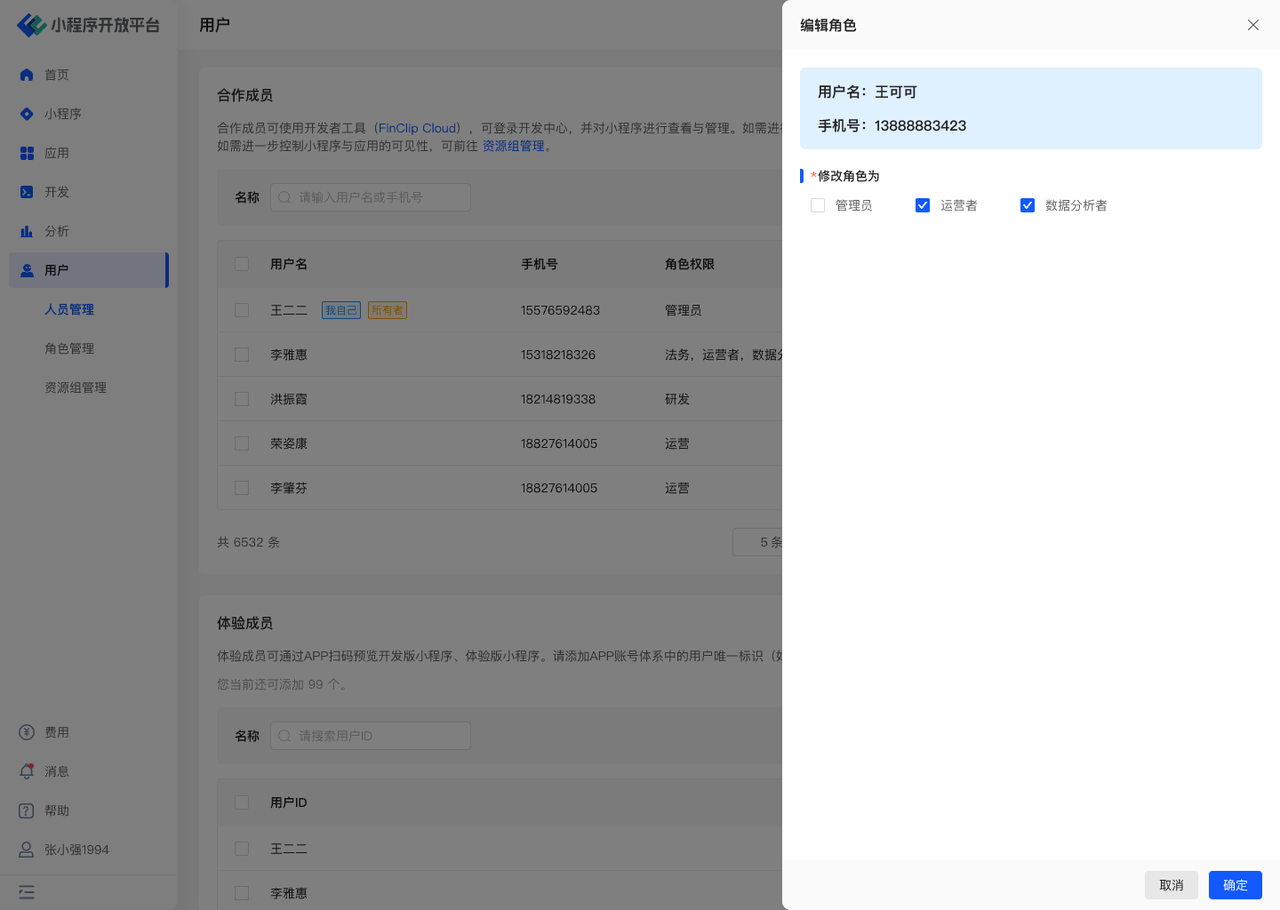Collapse sidebar using bottom-left menu icon
This screenshot has width=1280, height=910.
point(27,892)
